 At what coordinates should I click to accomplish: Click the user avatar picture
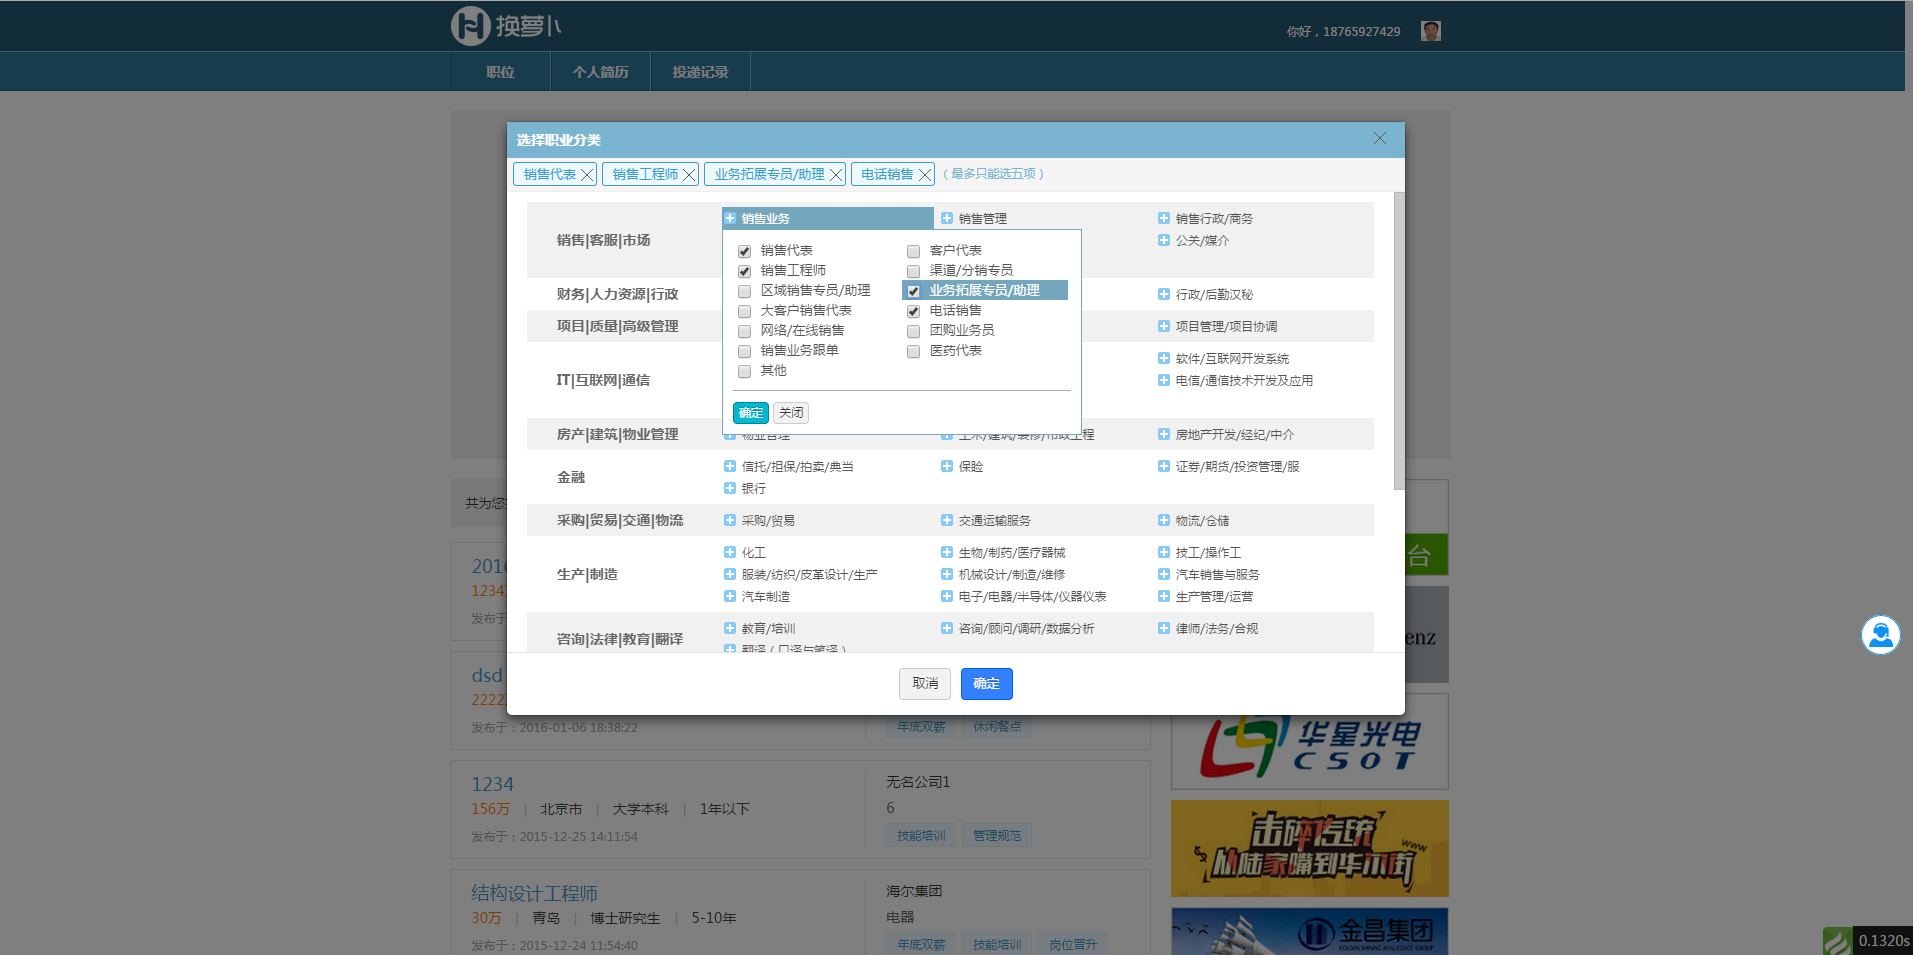[x=1431, y=31]
